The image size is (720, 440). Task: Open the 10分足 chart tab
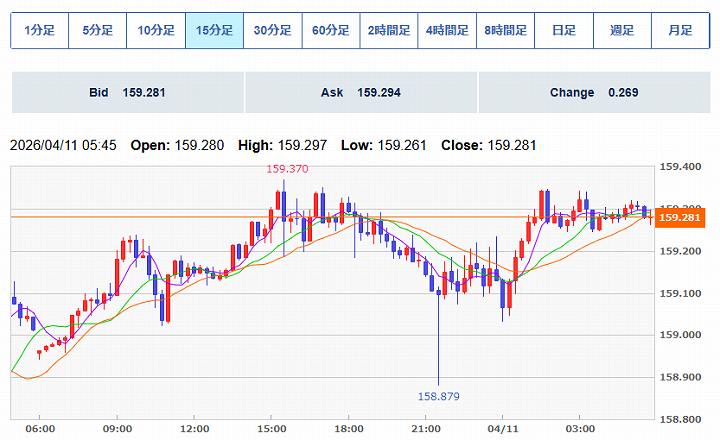[156, 31]
